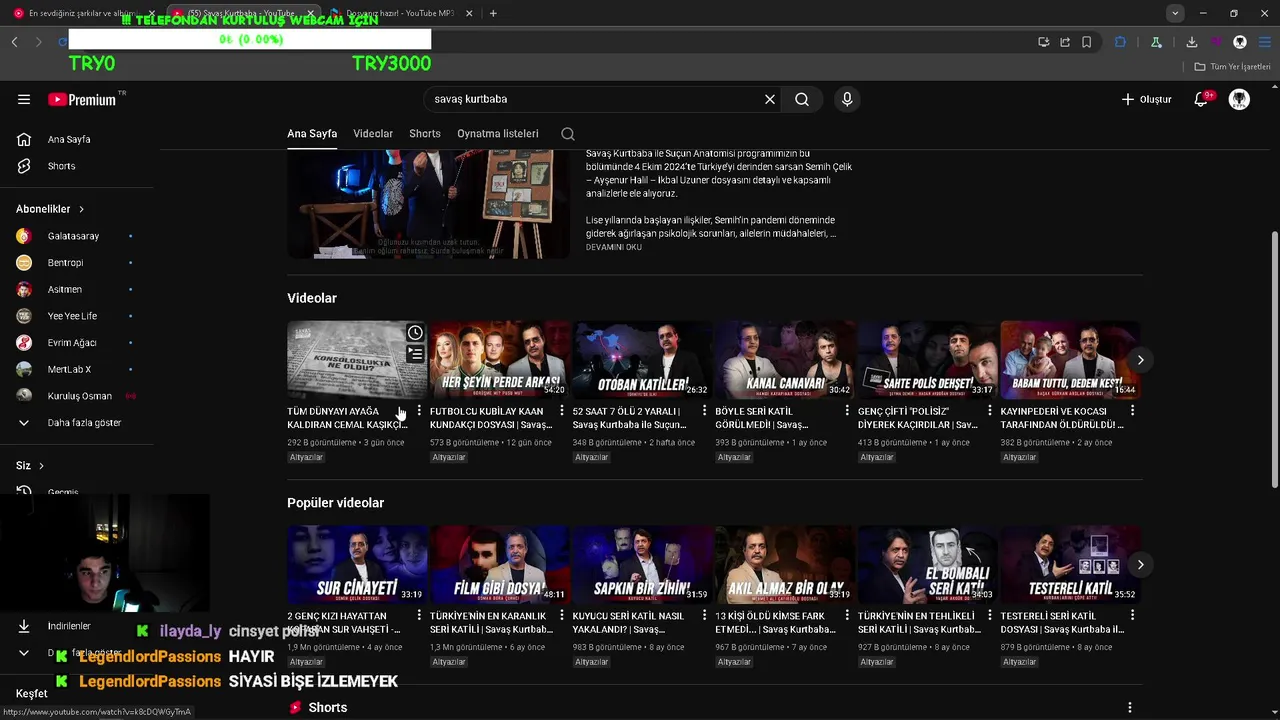Open options menu for Kubilay Kaan video
This screenshot has height=720, width=1280.
tap(562, 411)
